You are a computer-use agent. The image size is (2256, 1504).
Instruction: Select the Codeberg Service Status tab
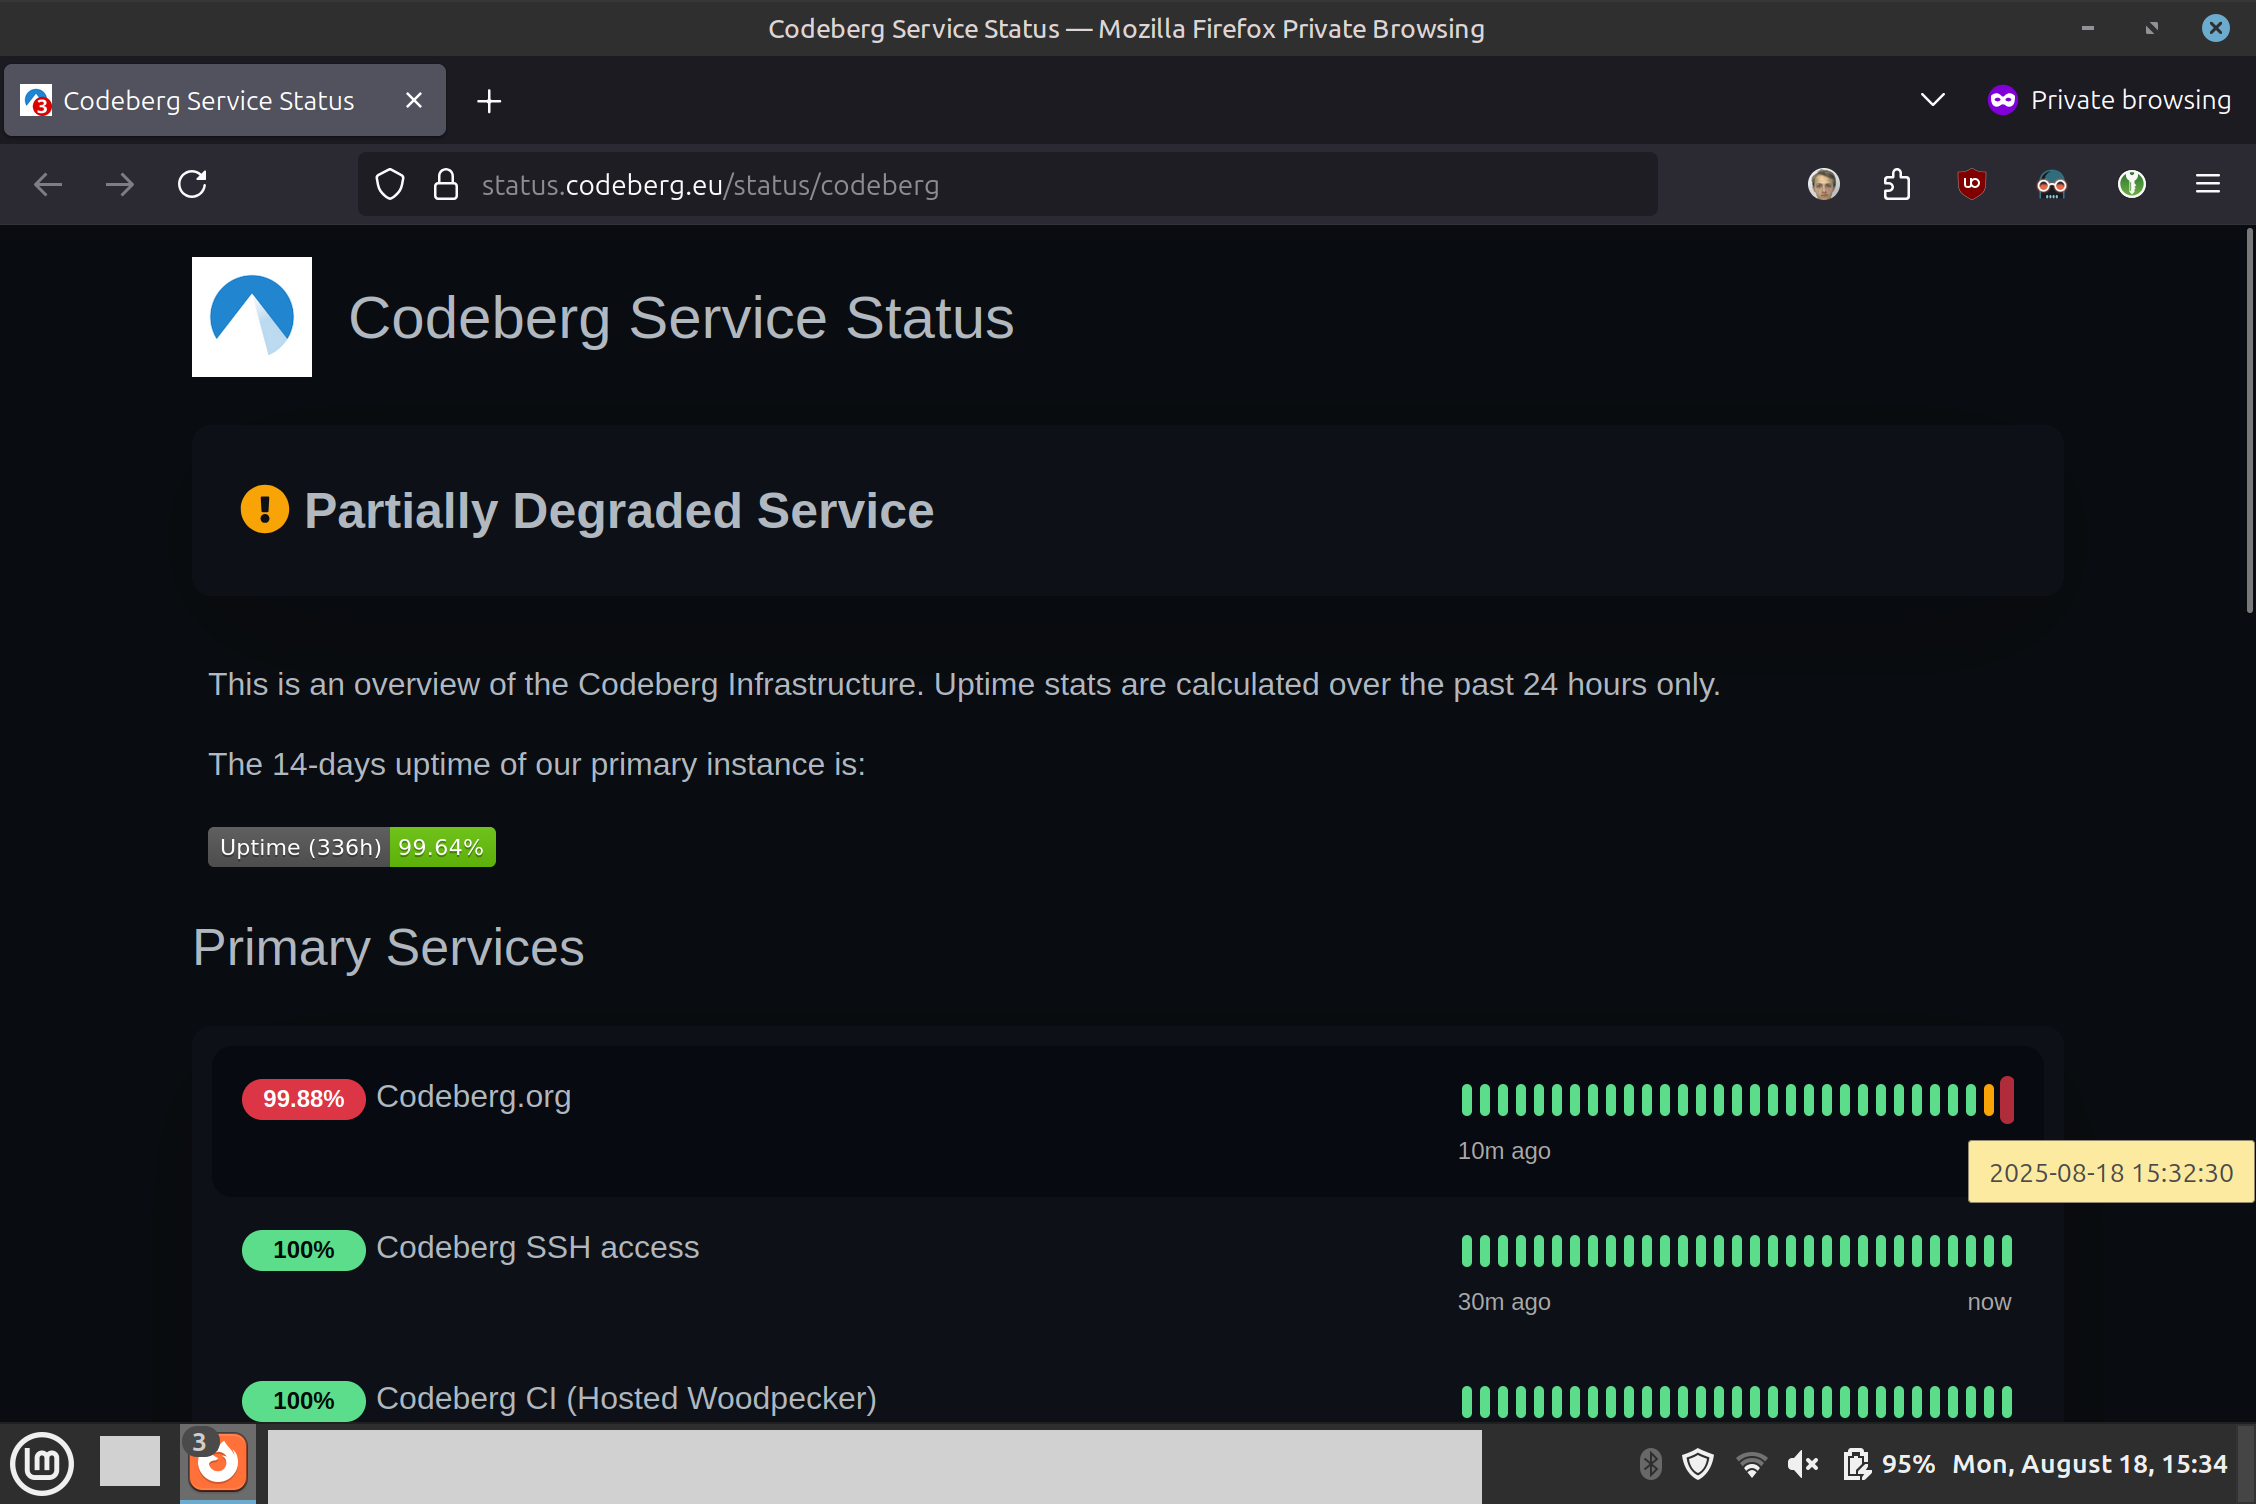208,100
